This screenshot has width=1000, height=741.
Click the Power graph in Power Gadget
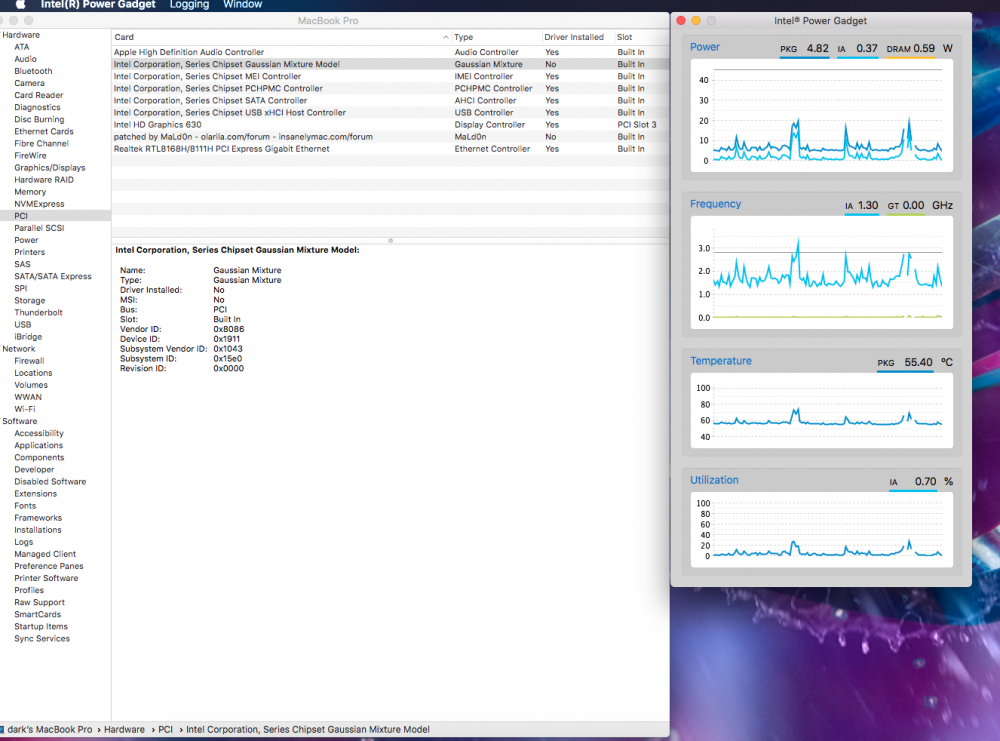[x=821, y=115]
